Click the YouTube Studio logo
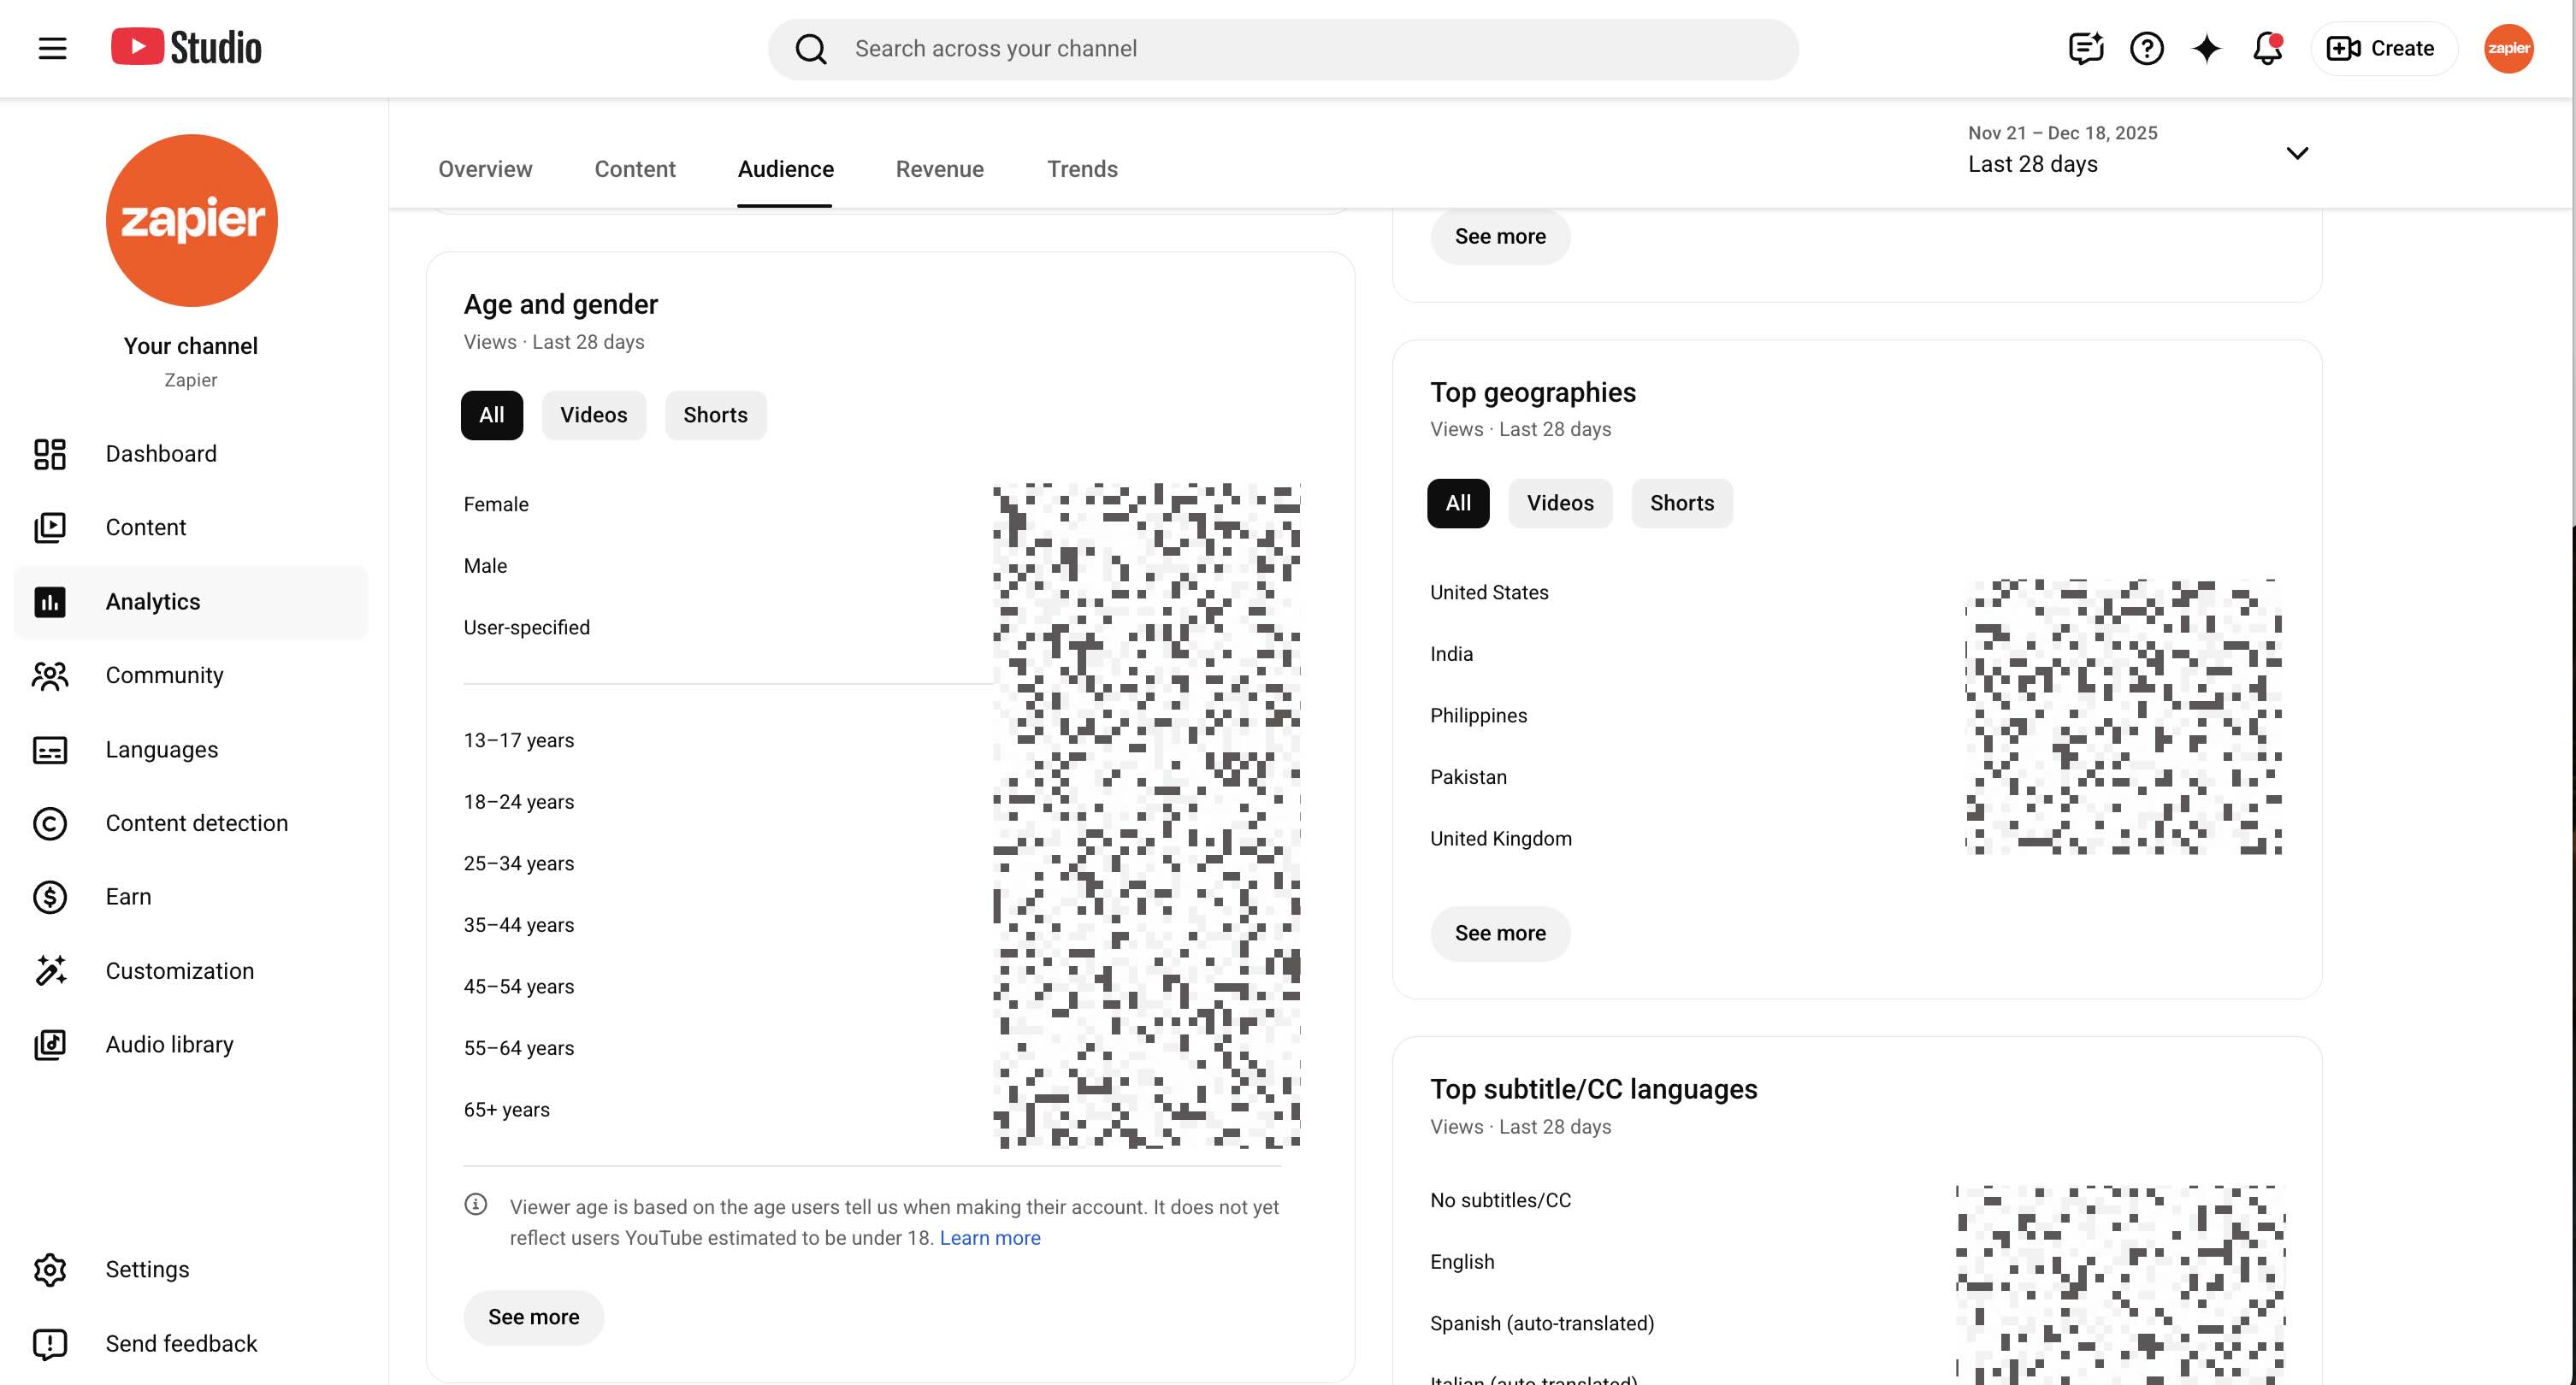This screenshot has height=1385, width=2576. click(x=186, y=47)
